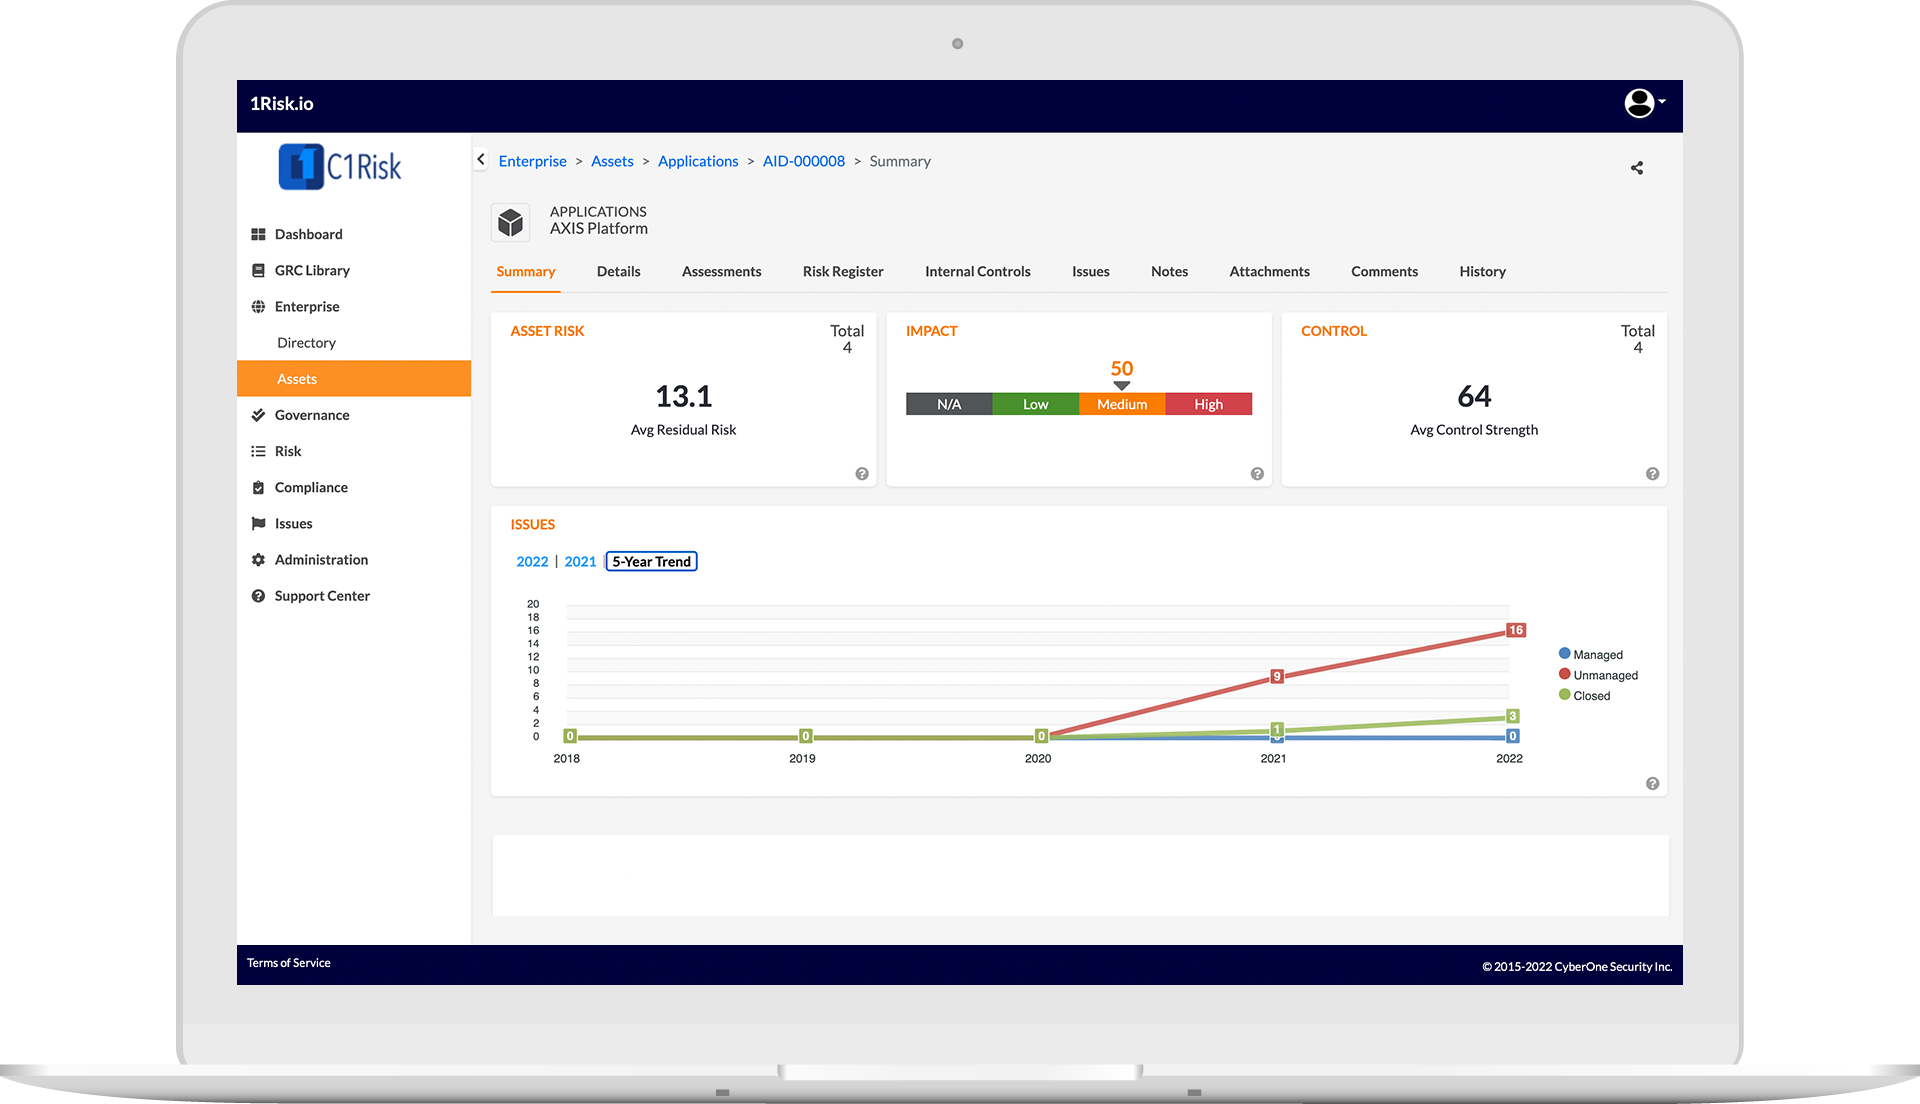Collapse the navigation panel with back chevron
This screenshot has width=1920, height=1104.
481,159
